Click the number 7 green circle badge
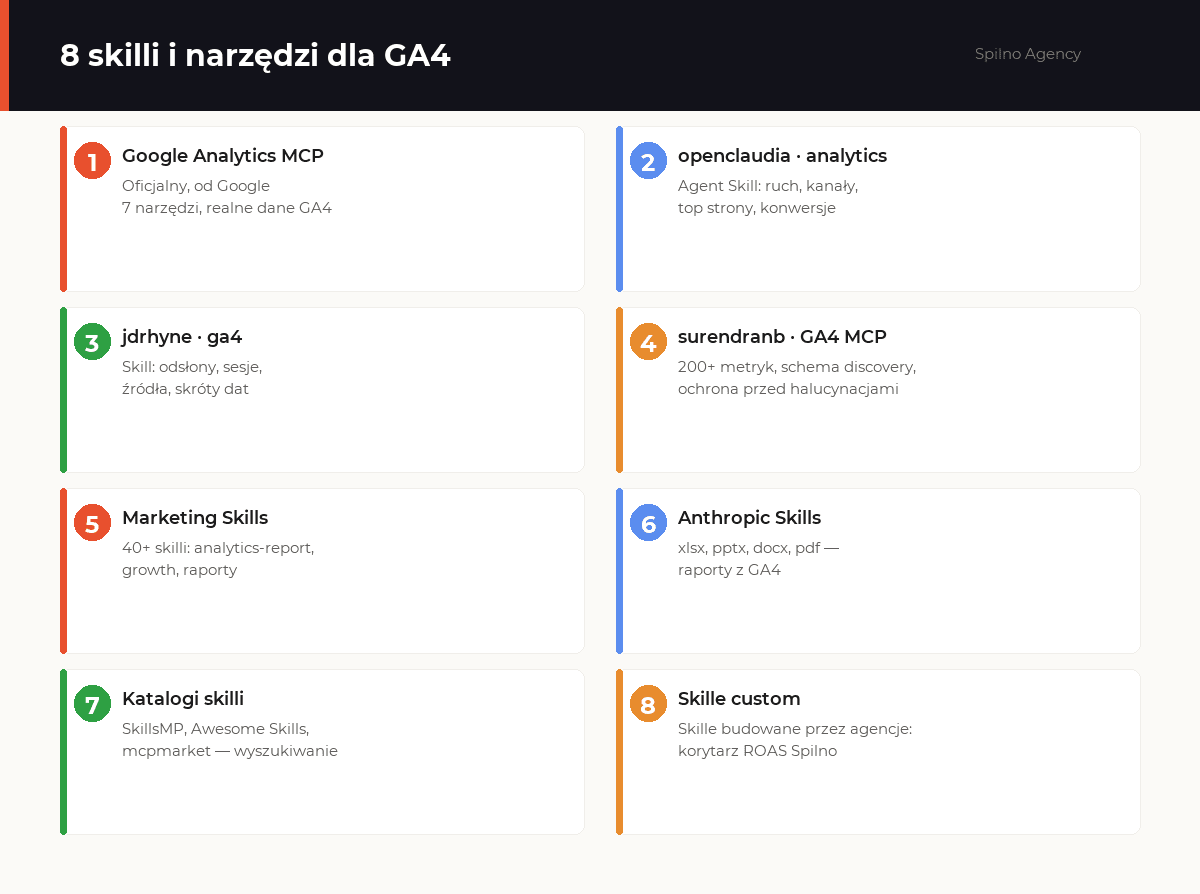This screenshot has height=894, width=1200. 92,704
